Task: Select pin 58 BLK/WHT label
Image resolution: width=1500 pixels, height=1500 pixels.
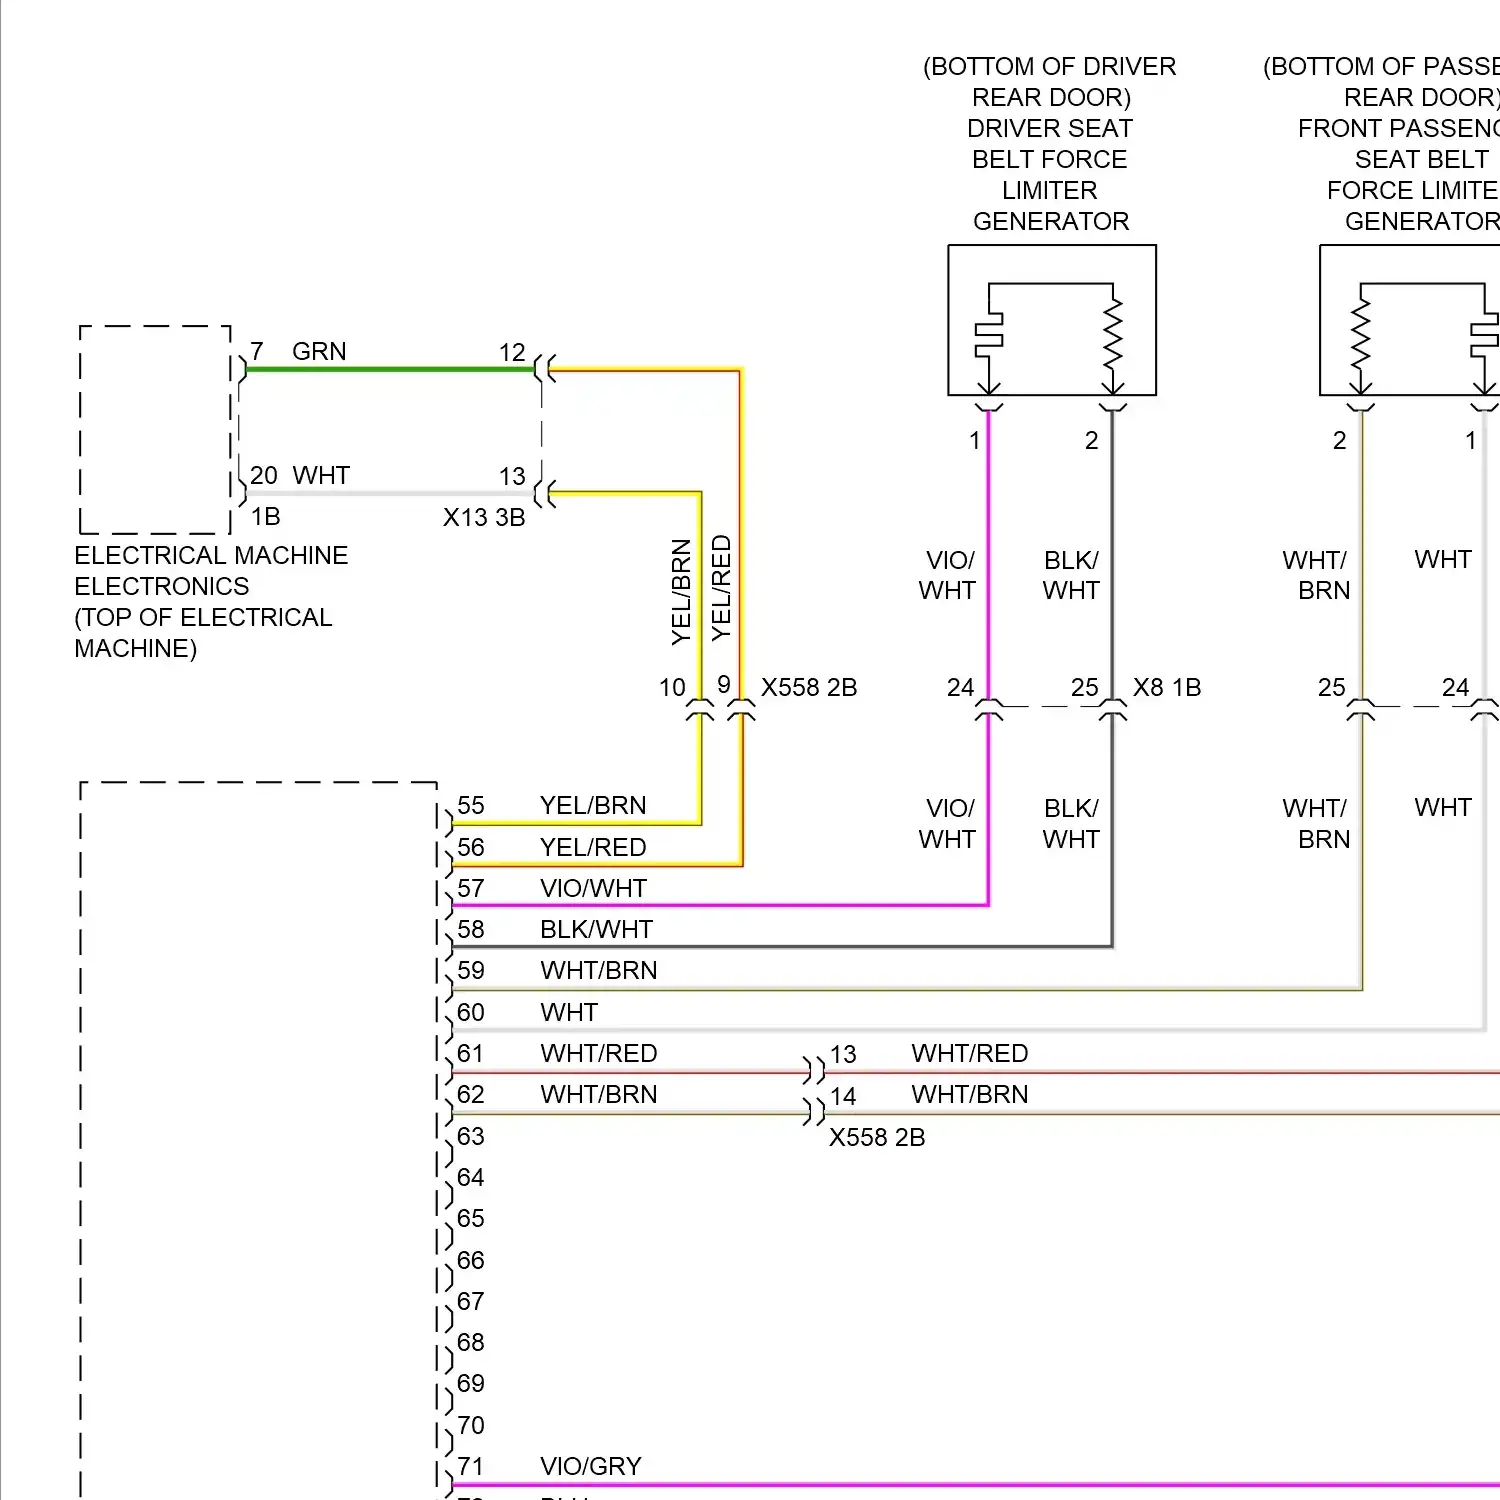Action: (596, 930)
